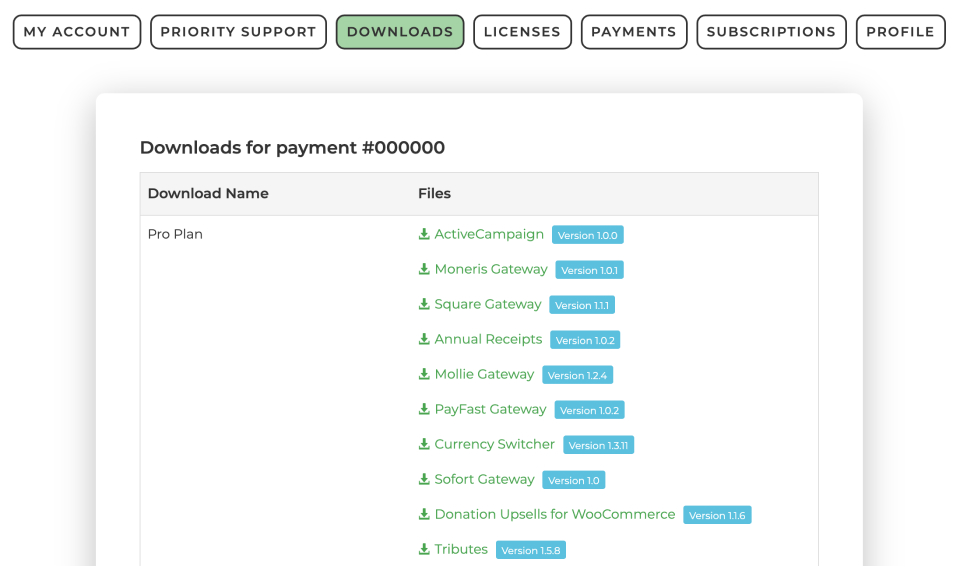The width and height of the screenshot is (960, 567).
Task: Click the Version 1.5.8 badge
Action: [531, 550]
